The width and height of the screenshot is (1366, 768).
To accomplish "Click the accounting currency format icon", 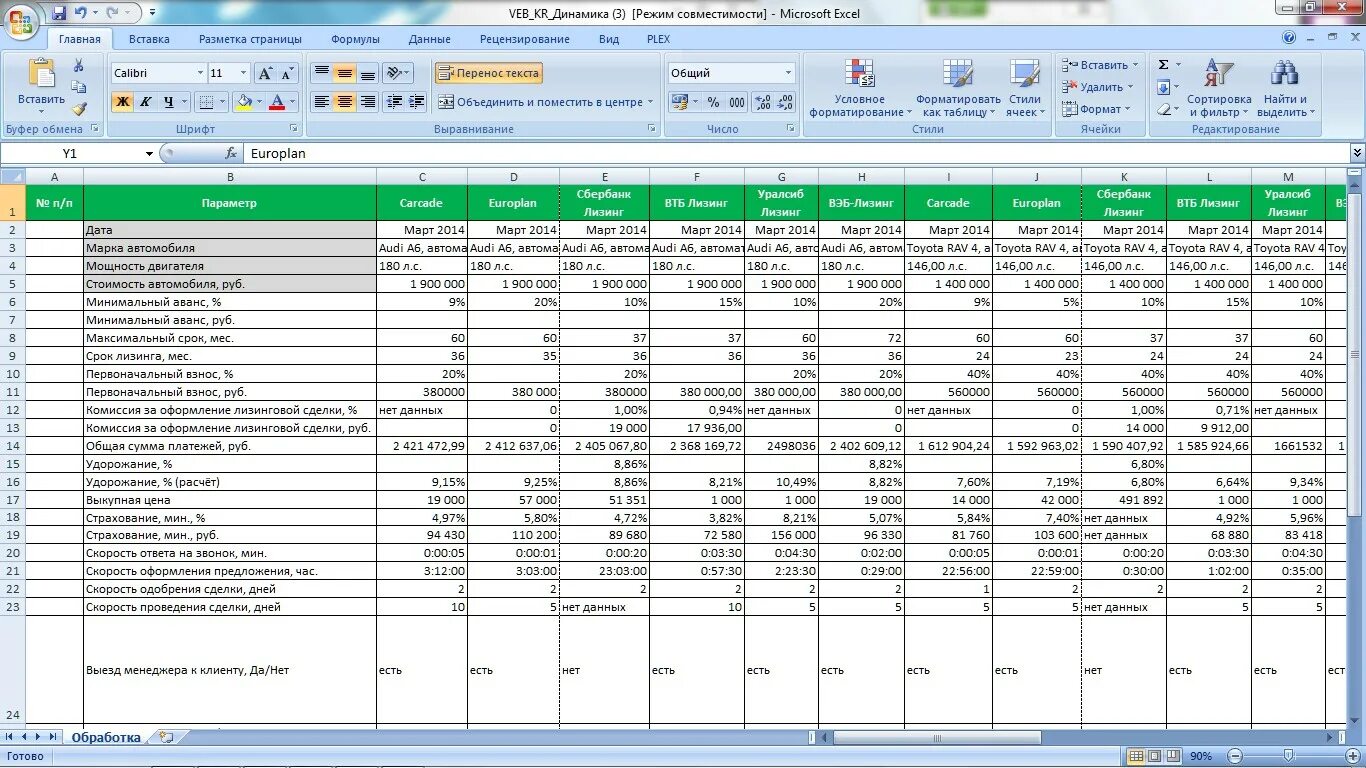I will click(x=680, y=102).
